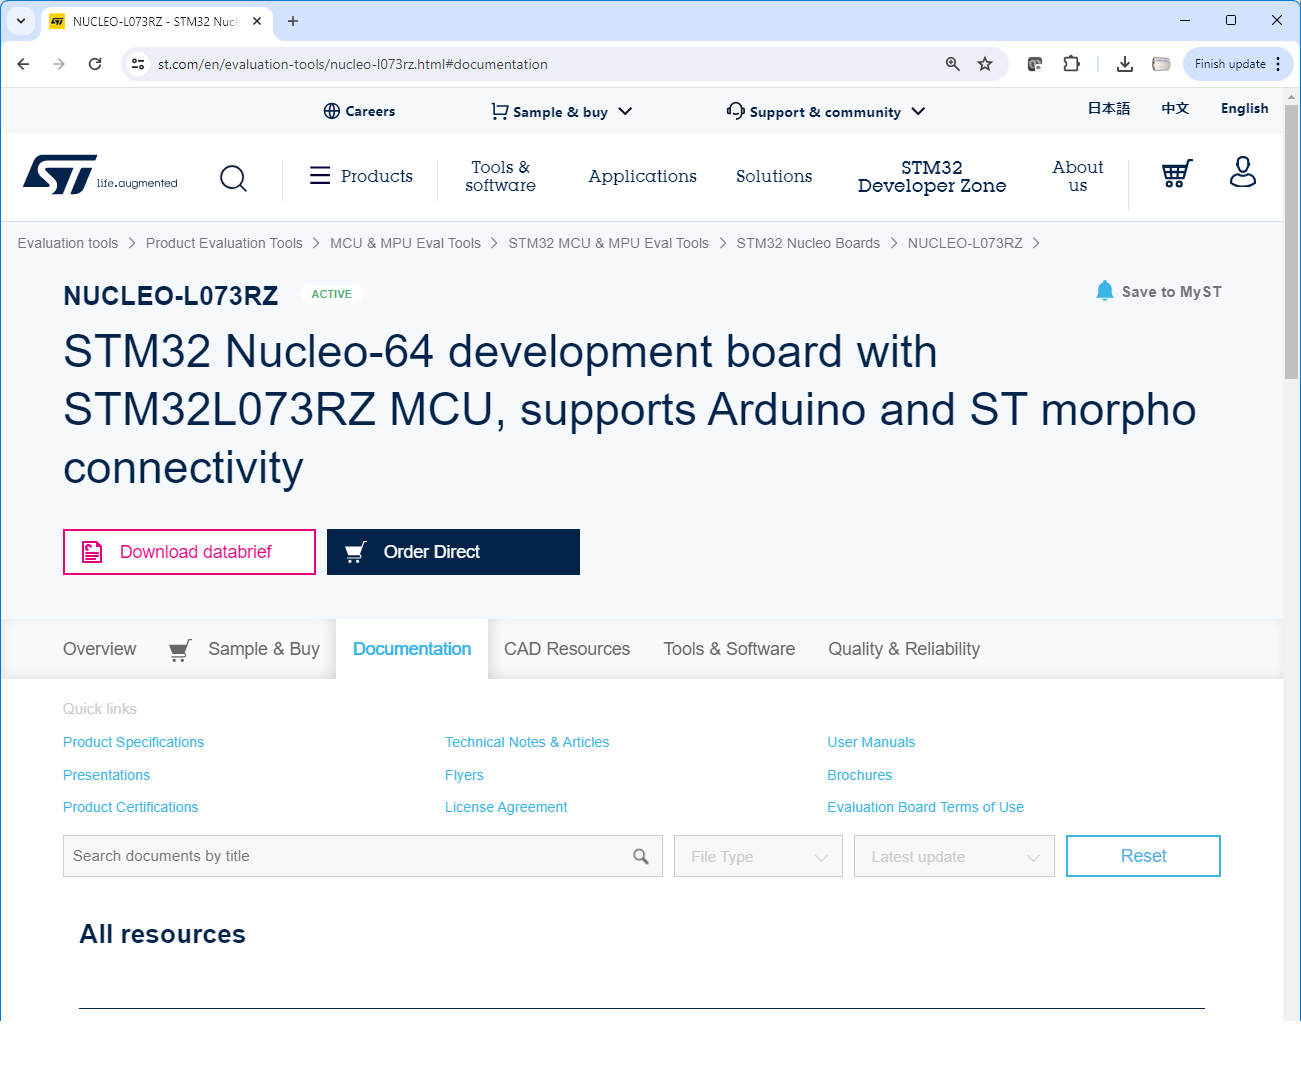Click the Save to MyST bell icon
The height and width of the screenshot is (1080, 1301).
[x=1105, y=290]
